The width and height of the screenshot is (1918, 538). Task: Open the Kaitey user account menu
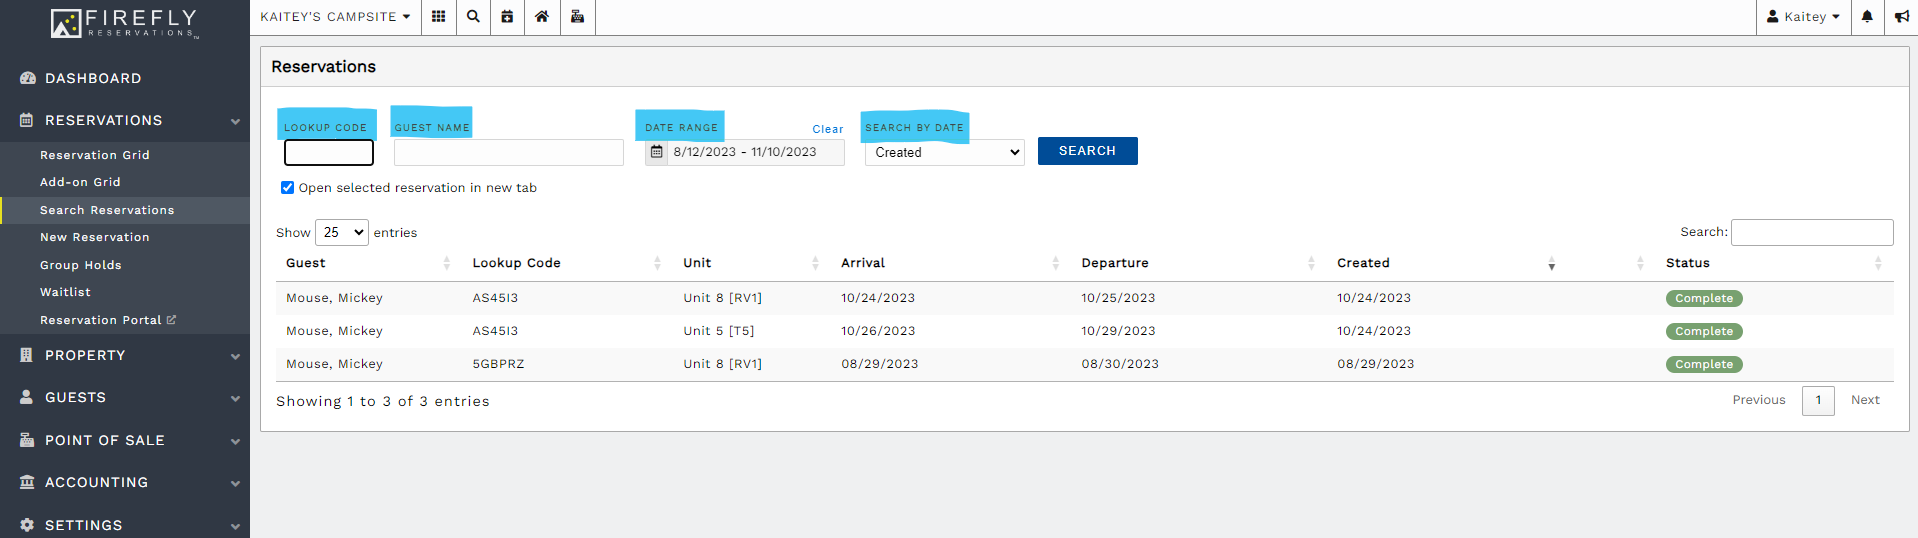[x=1803, y=17]
